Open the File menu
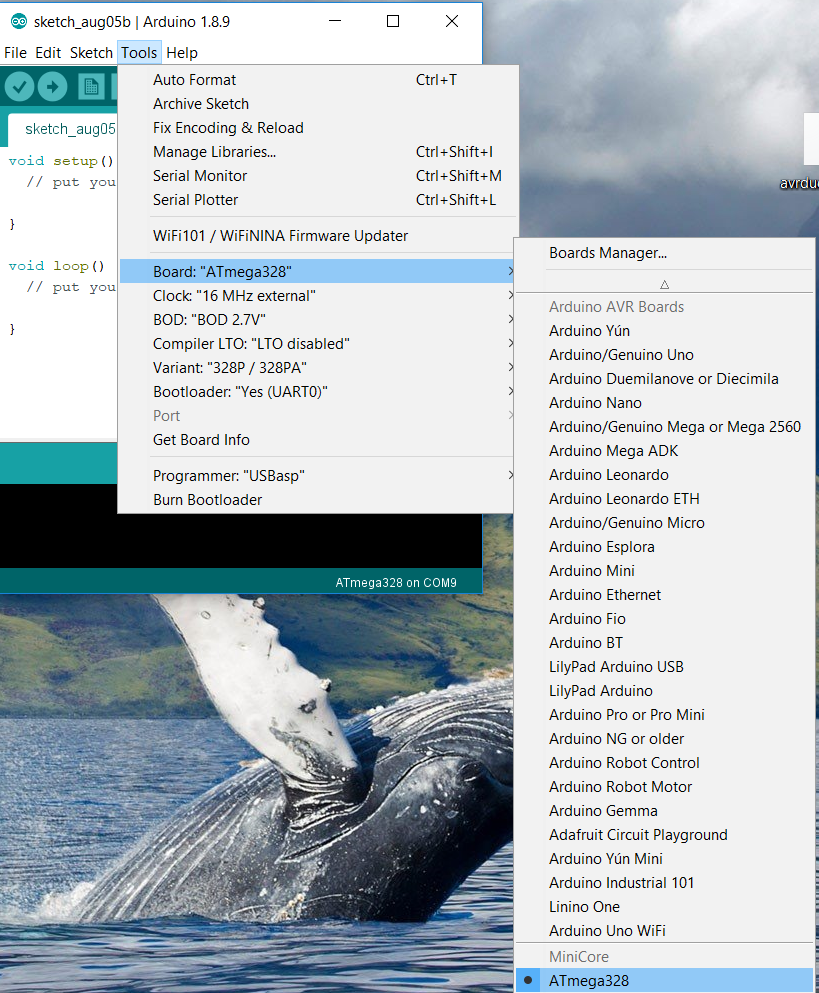This screenshot has width=819, height=993. [15, 53]
